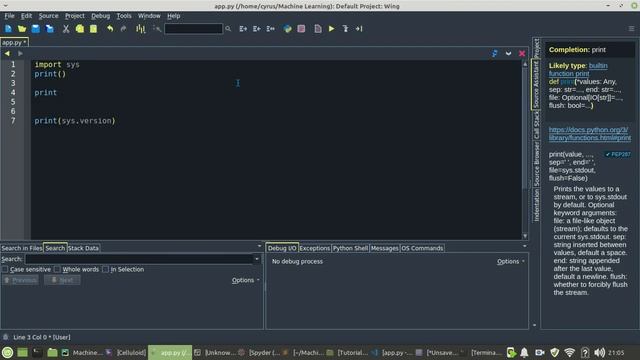Image resolution: width=640 pixels, height=360 pixels.
Task: Open the Window menu
Action: [149, 16]
